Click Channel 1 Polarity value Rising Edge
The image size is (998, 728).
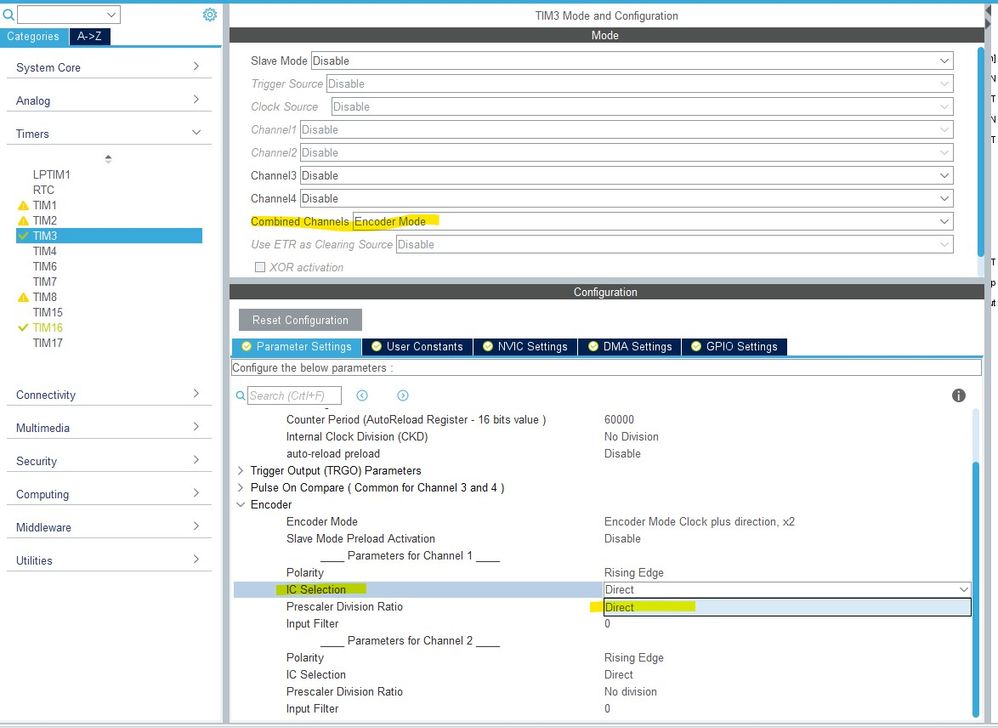tap(633, 573)
